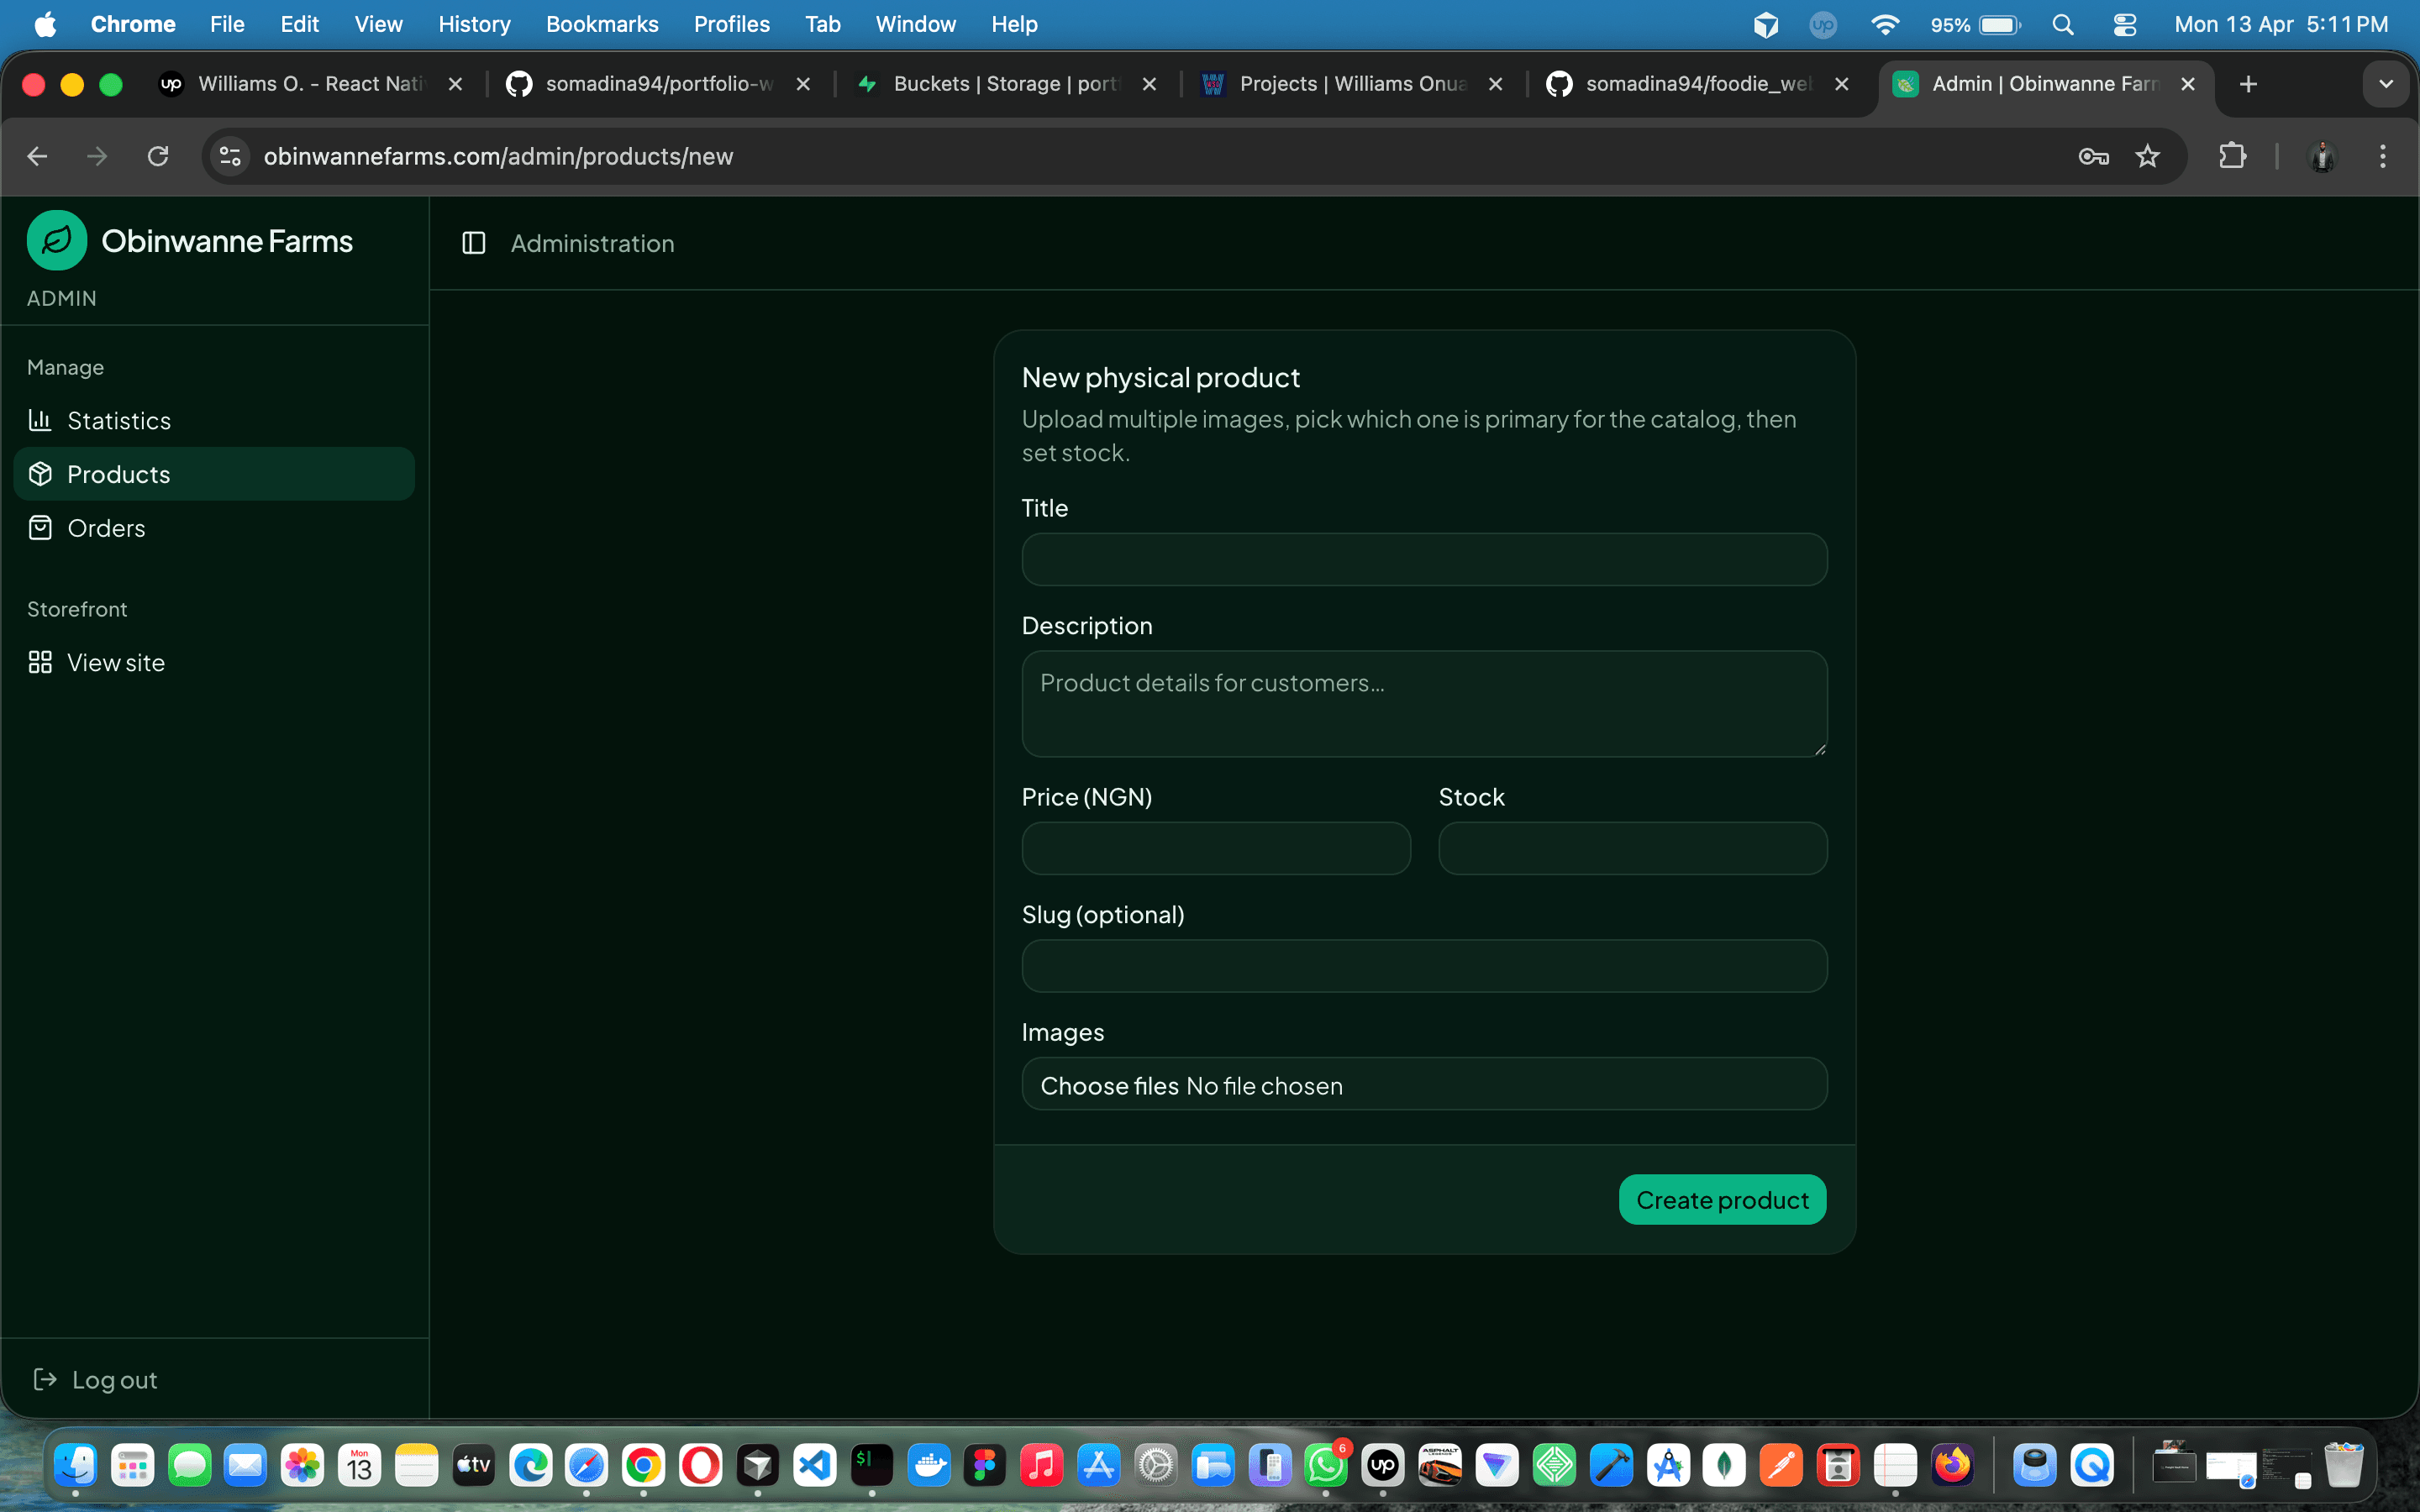Open the site information controls in address bar
2420x1512 pixels.
(229, 156)
